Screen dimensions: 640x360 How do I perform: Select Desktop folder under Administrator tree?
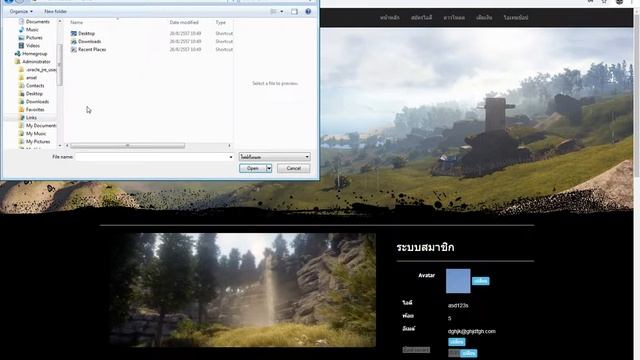click(x=31, y=93)
